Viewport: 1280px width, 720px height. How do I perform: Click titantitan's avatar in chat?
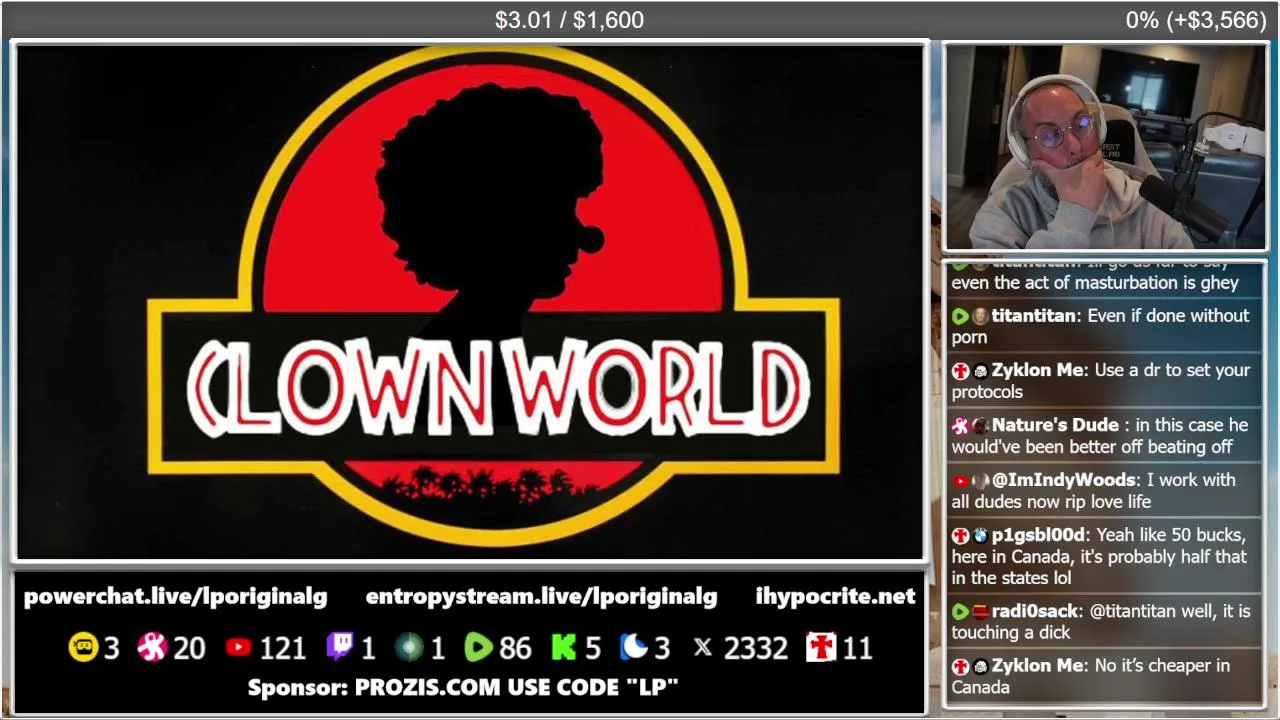click(980, 316)
